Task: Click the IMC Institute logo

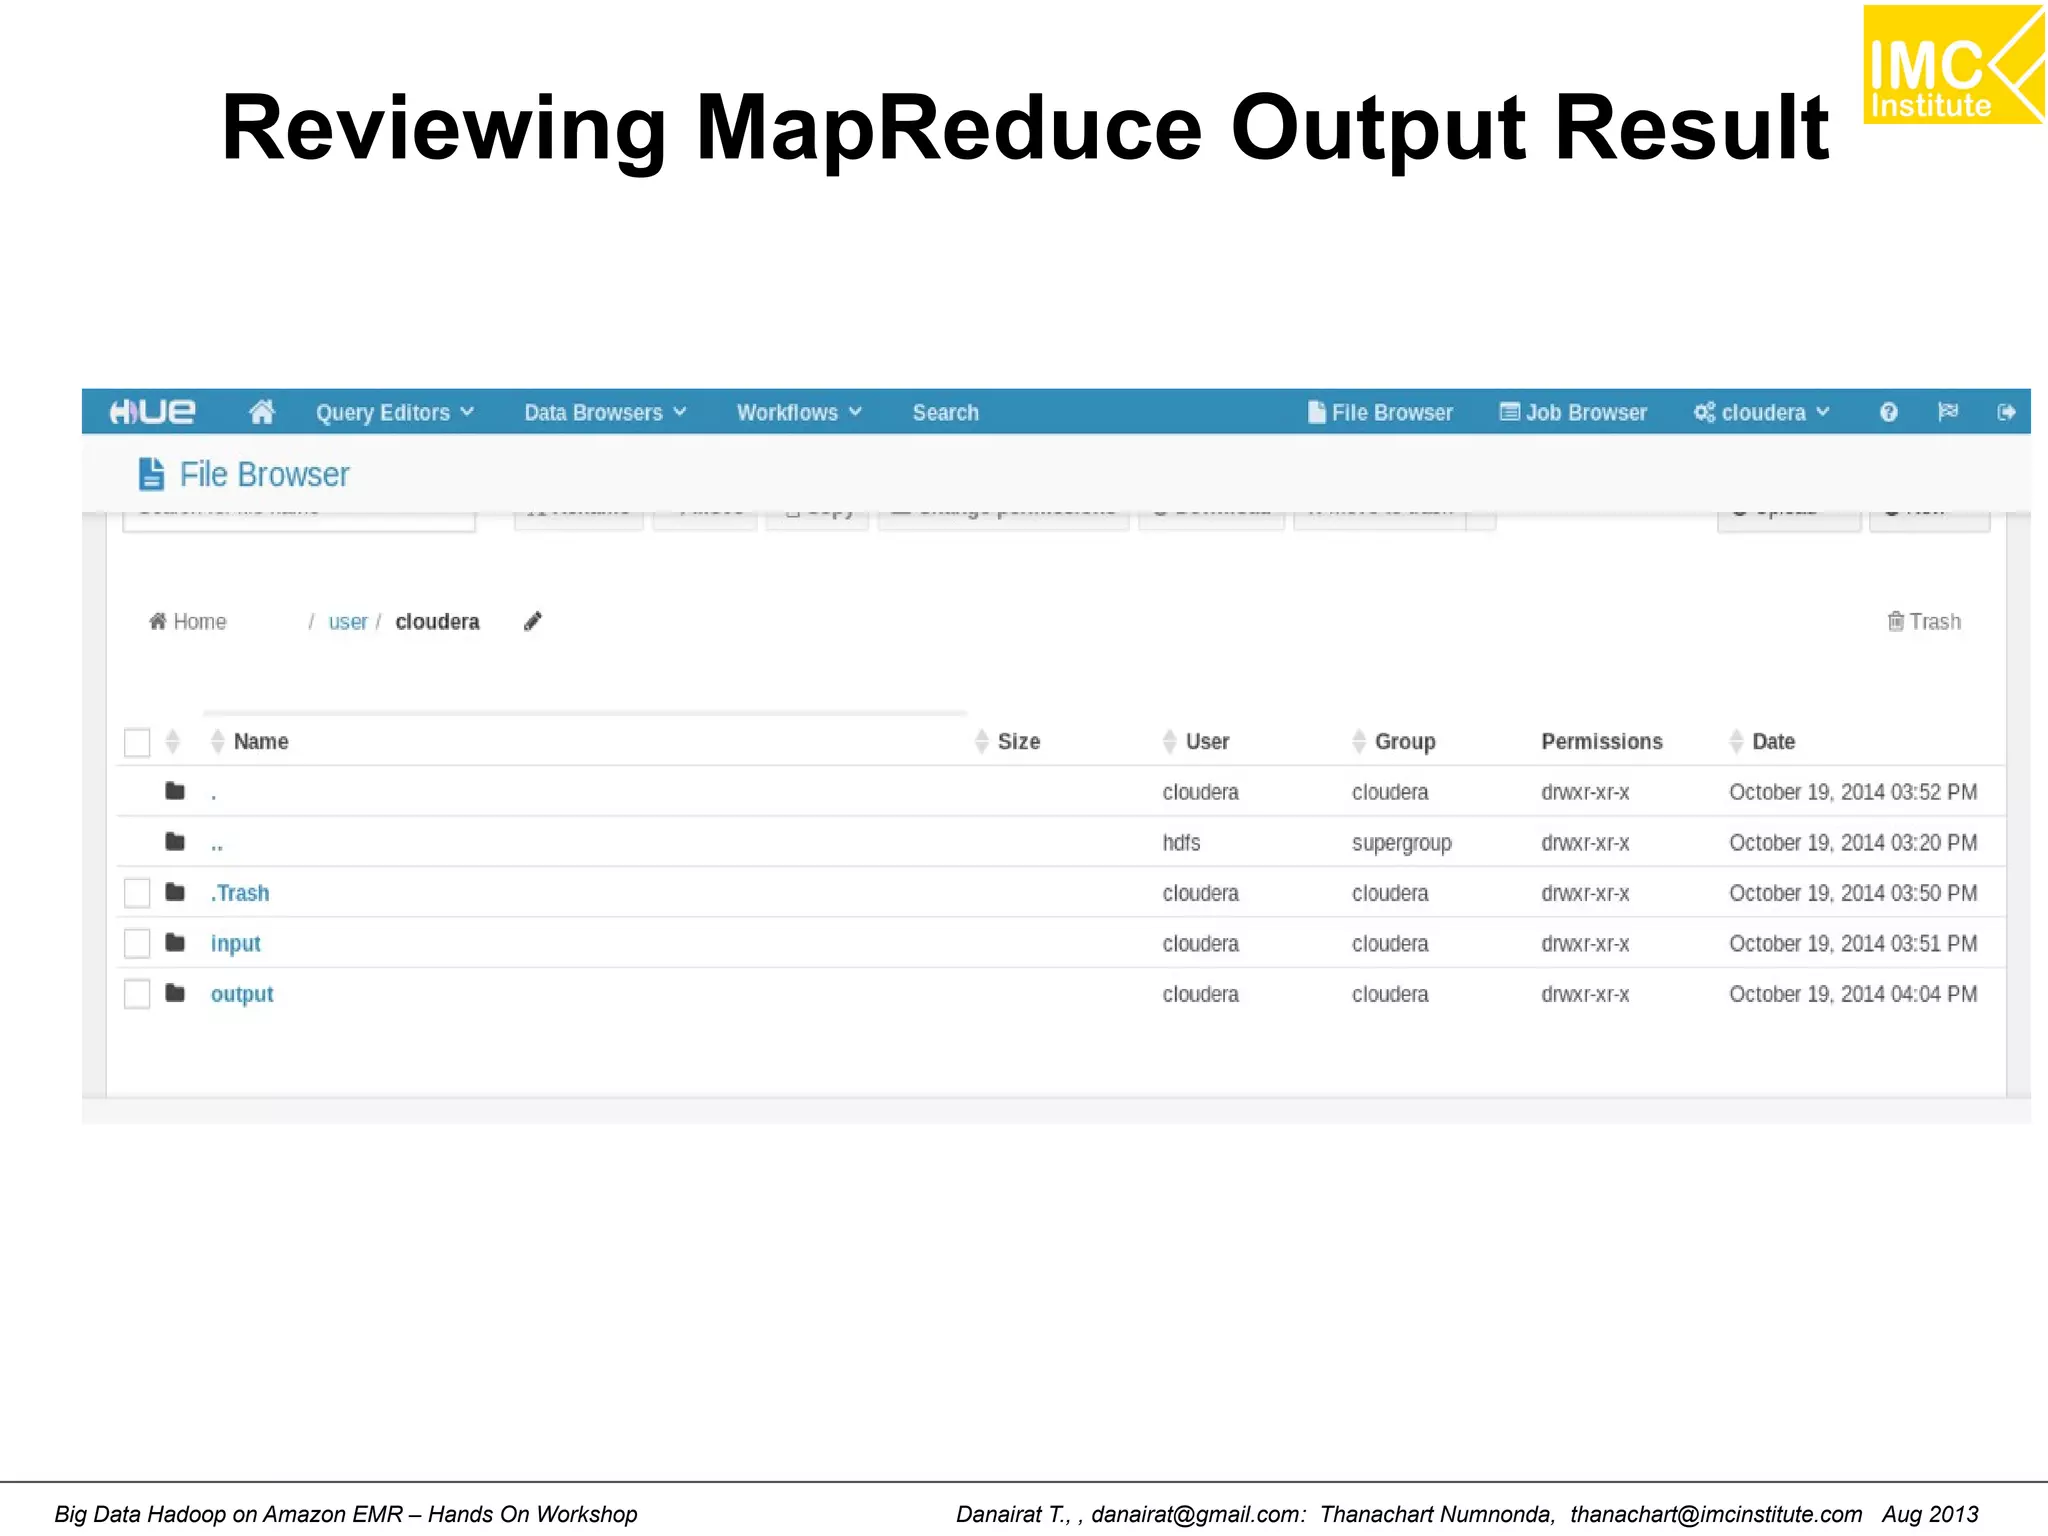Action: (1953, 65)
